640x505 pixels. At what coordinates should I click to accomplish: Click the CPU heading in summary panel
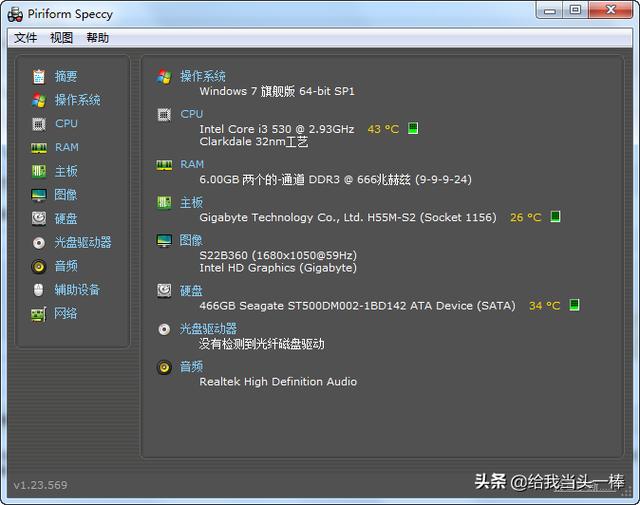(191, 114)
